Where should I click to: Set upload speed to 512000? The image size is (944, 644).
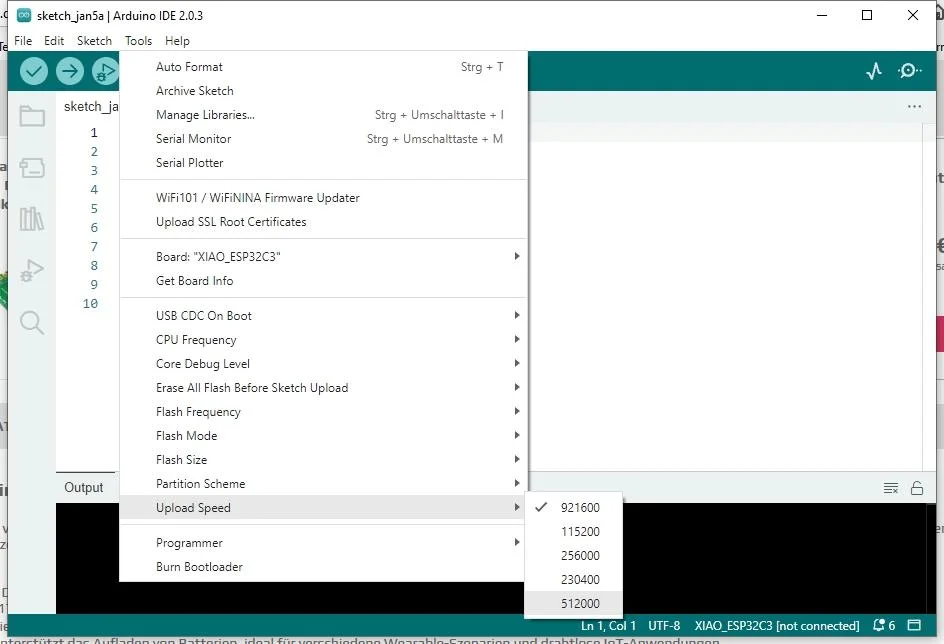[x=580, y=603]
